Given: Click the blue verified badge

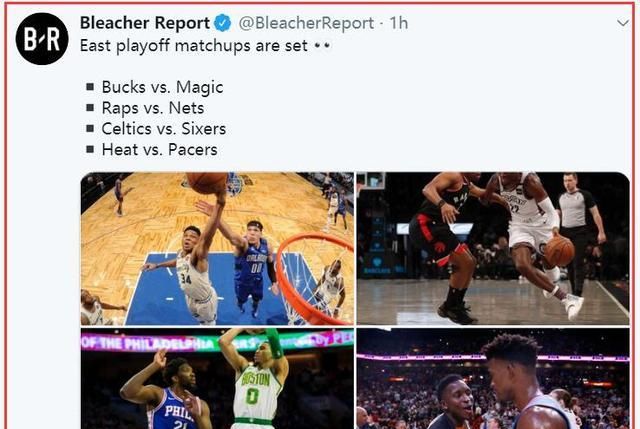Looking at the screenshot, I should coord(222,23).
